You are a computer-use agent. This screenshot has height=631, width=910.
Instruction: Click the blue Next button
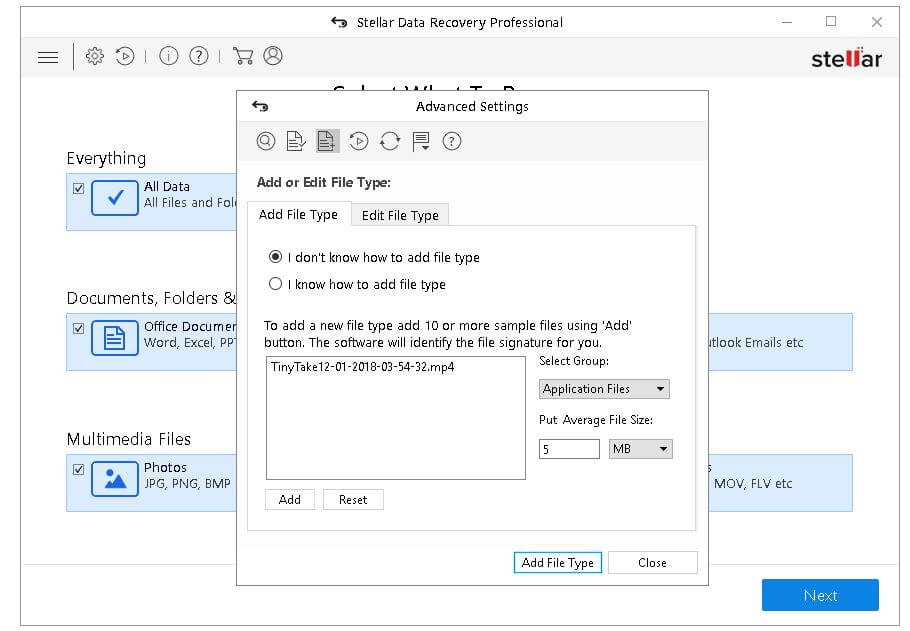pos(820,595)
